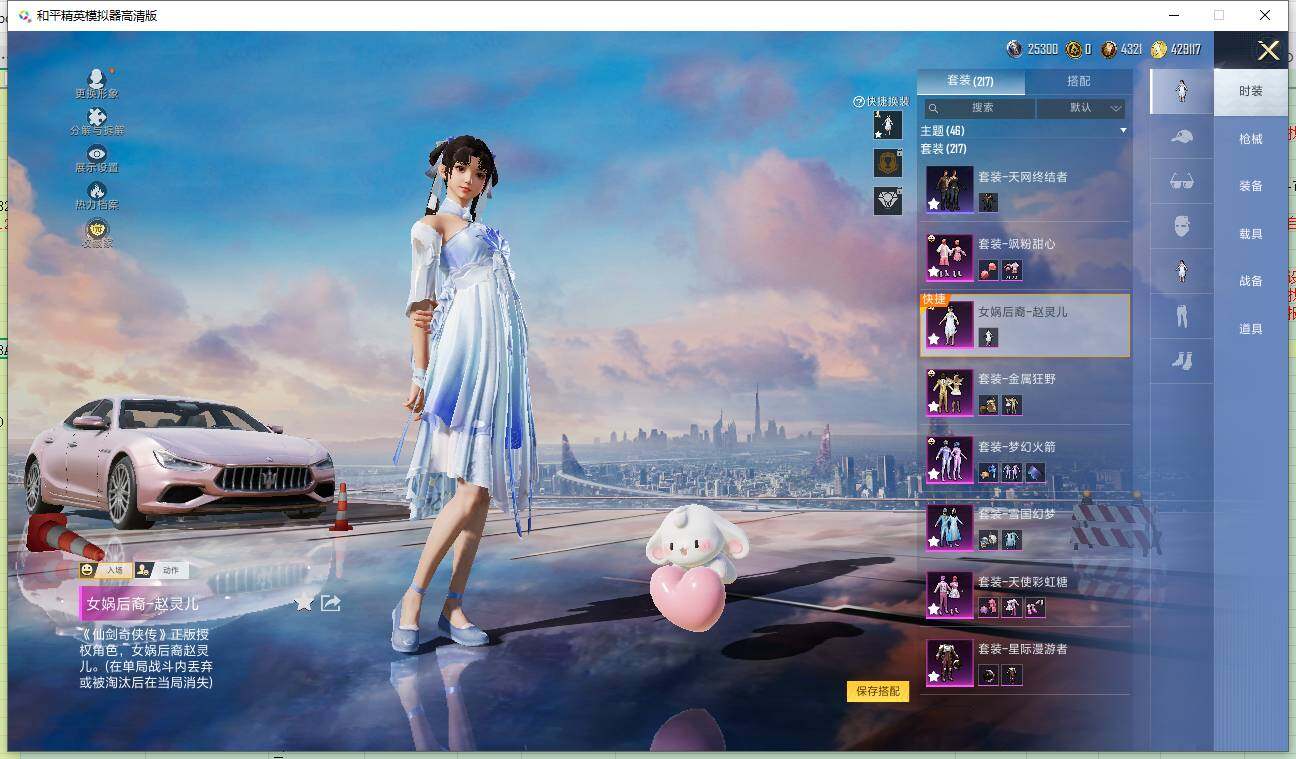Select the 套装-梦幻火箭 outfit thumbnail

(x=949, y=459)
